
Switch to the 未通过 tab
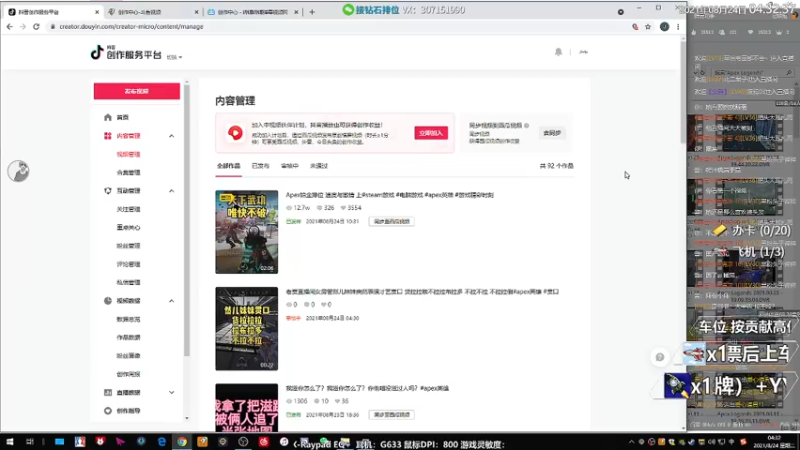[x=319, y=166]
